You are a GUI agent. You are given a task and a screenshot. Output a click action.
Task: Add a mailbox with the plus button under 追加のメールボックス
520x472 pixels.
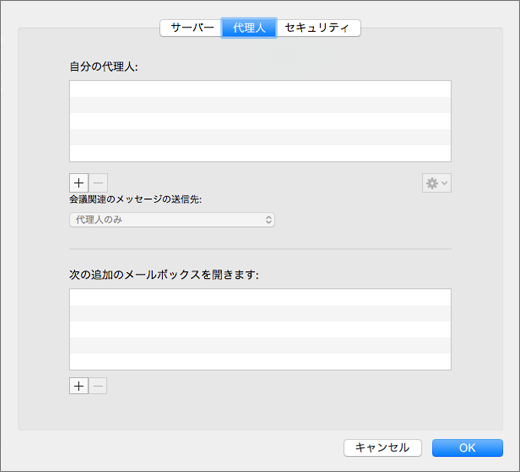[x=79, y=386]
